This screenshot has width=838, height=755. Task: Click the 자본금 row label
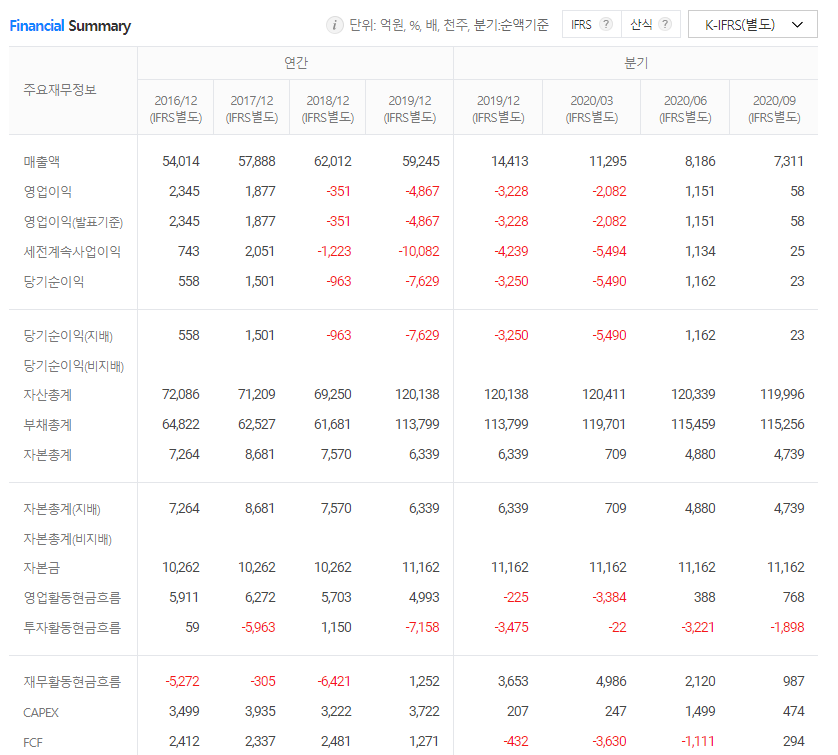pyautogui.click(x=42, y=567)
